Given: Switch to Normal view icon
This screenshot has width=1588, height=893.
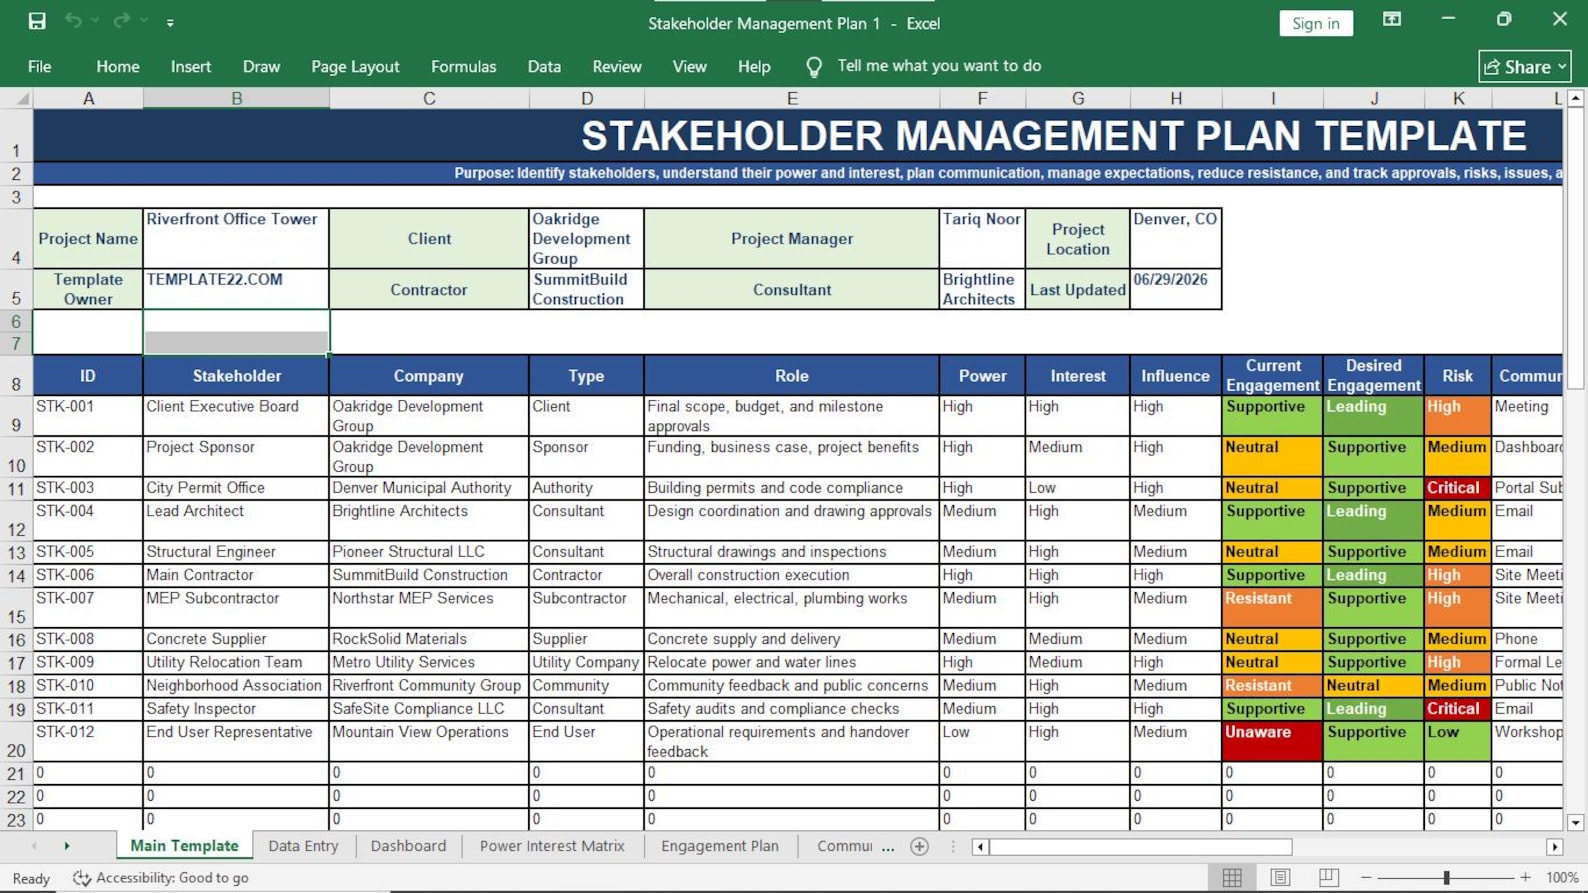Looking at the screenshot, I should pyautogui.click(x=1232, y=877).
